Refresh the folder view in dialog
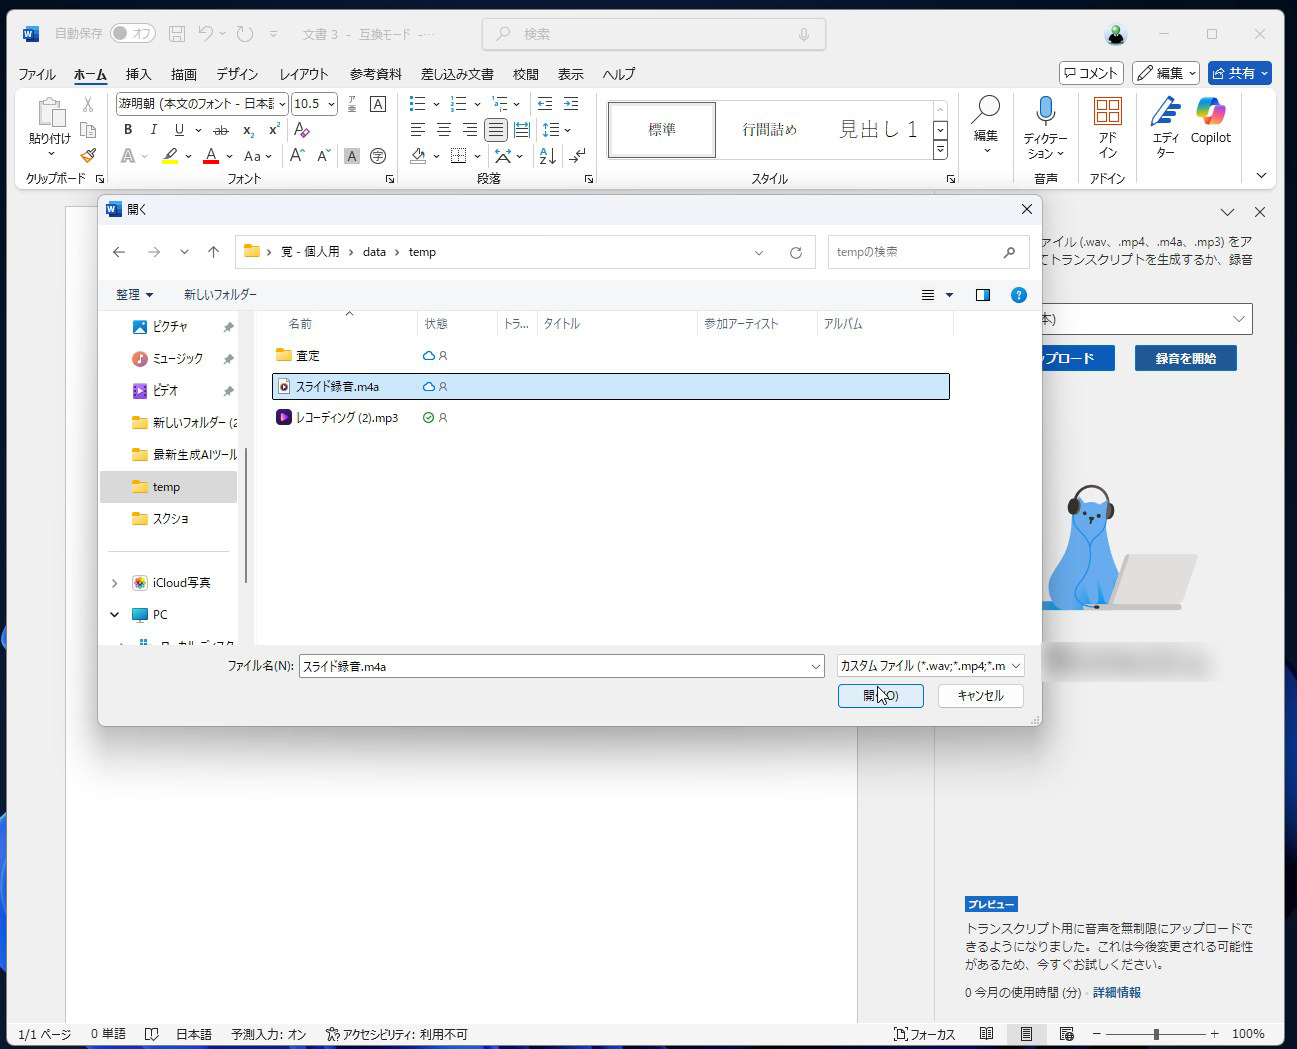Image resolution: width=1297 pixels, height=1049 pixels. click(796, 253)
